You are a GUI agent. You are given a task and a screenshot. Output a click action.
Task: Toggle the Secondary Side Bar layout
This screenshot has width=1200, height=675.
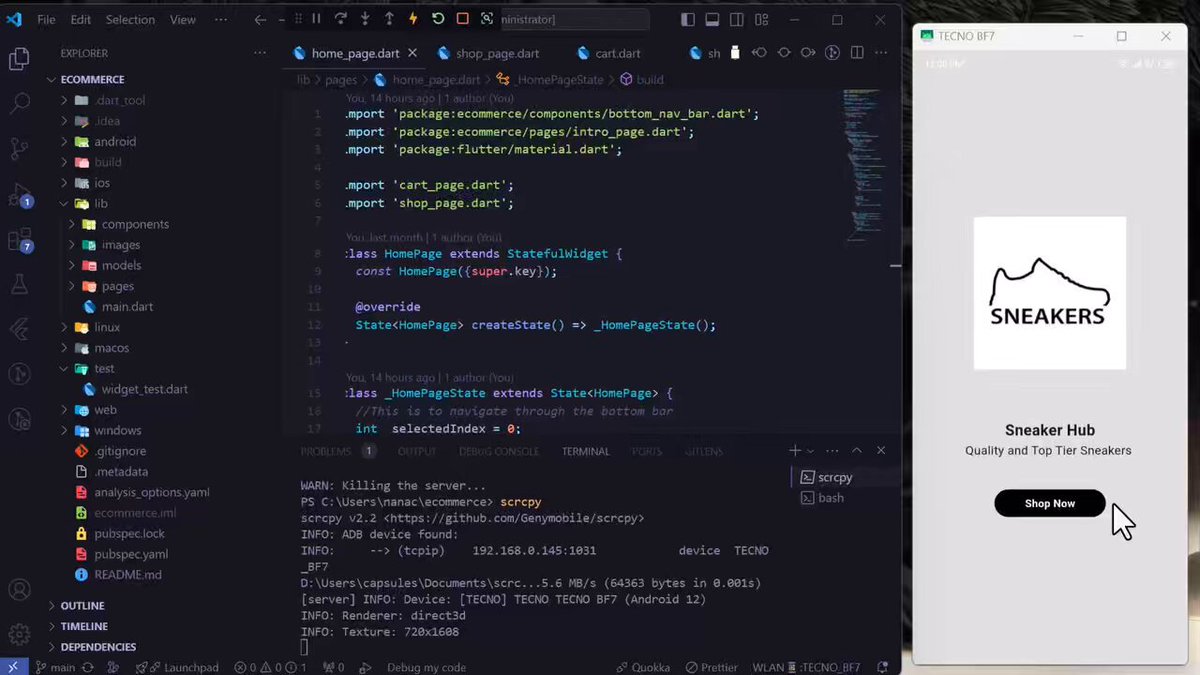[x=736, y=20]
